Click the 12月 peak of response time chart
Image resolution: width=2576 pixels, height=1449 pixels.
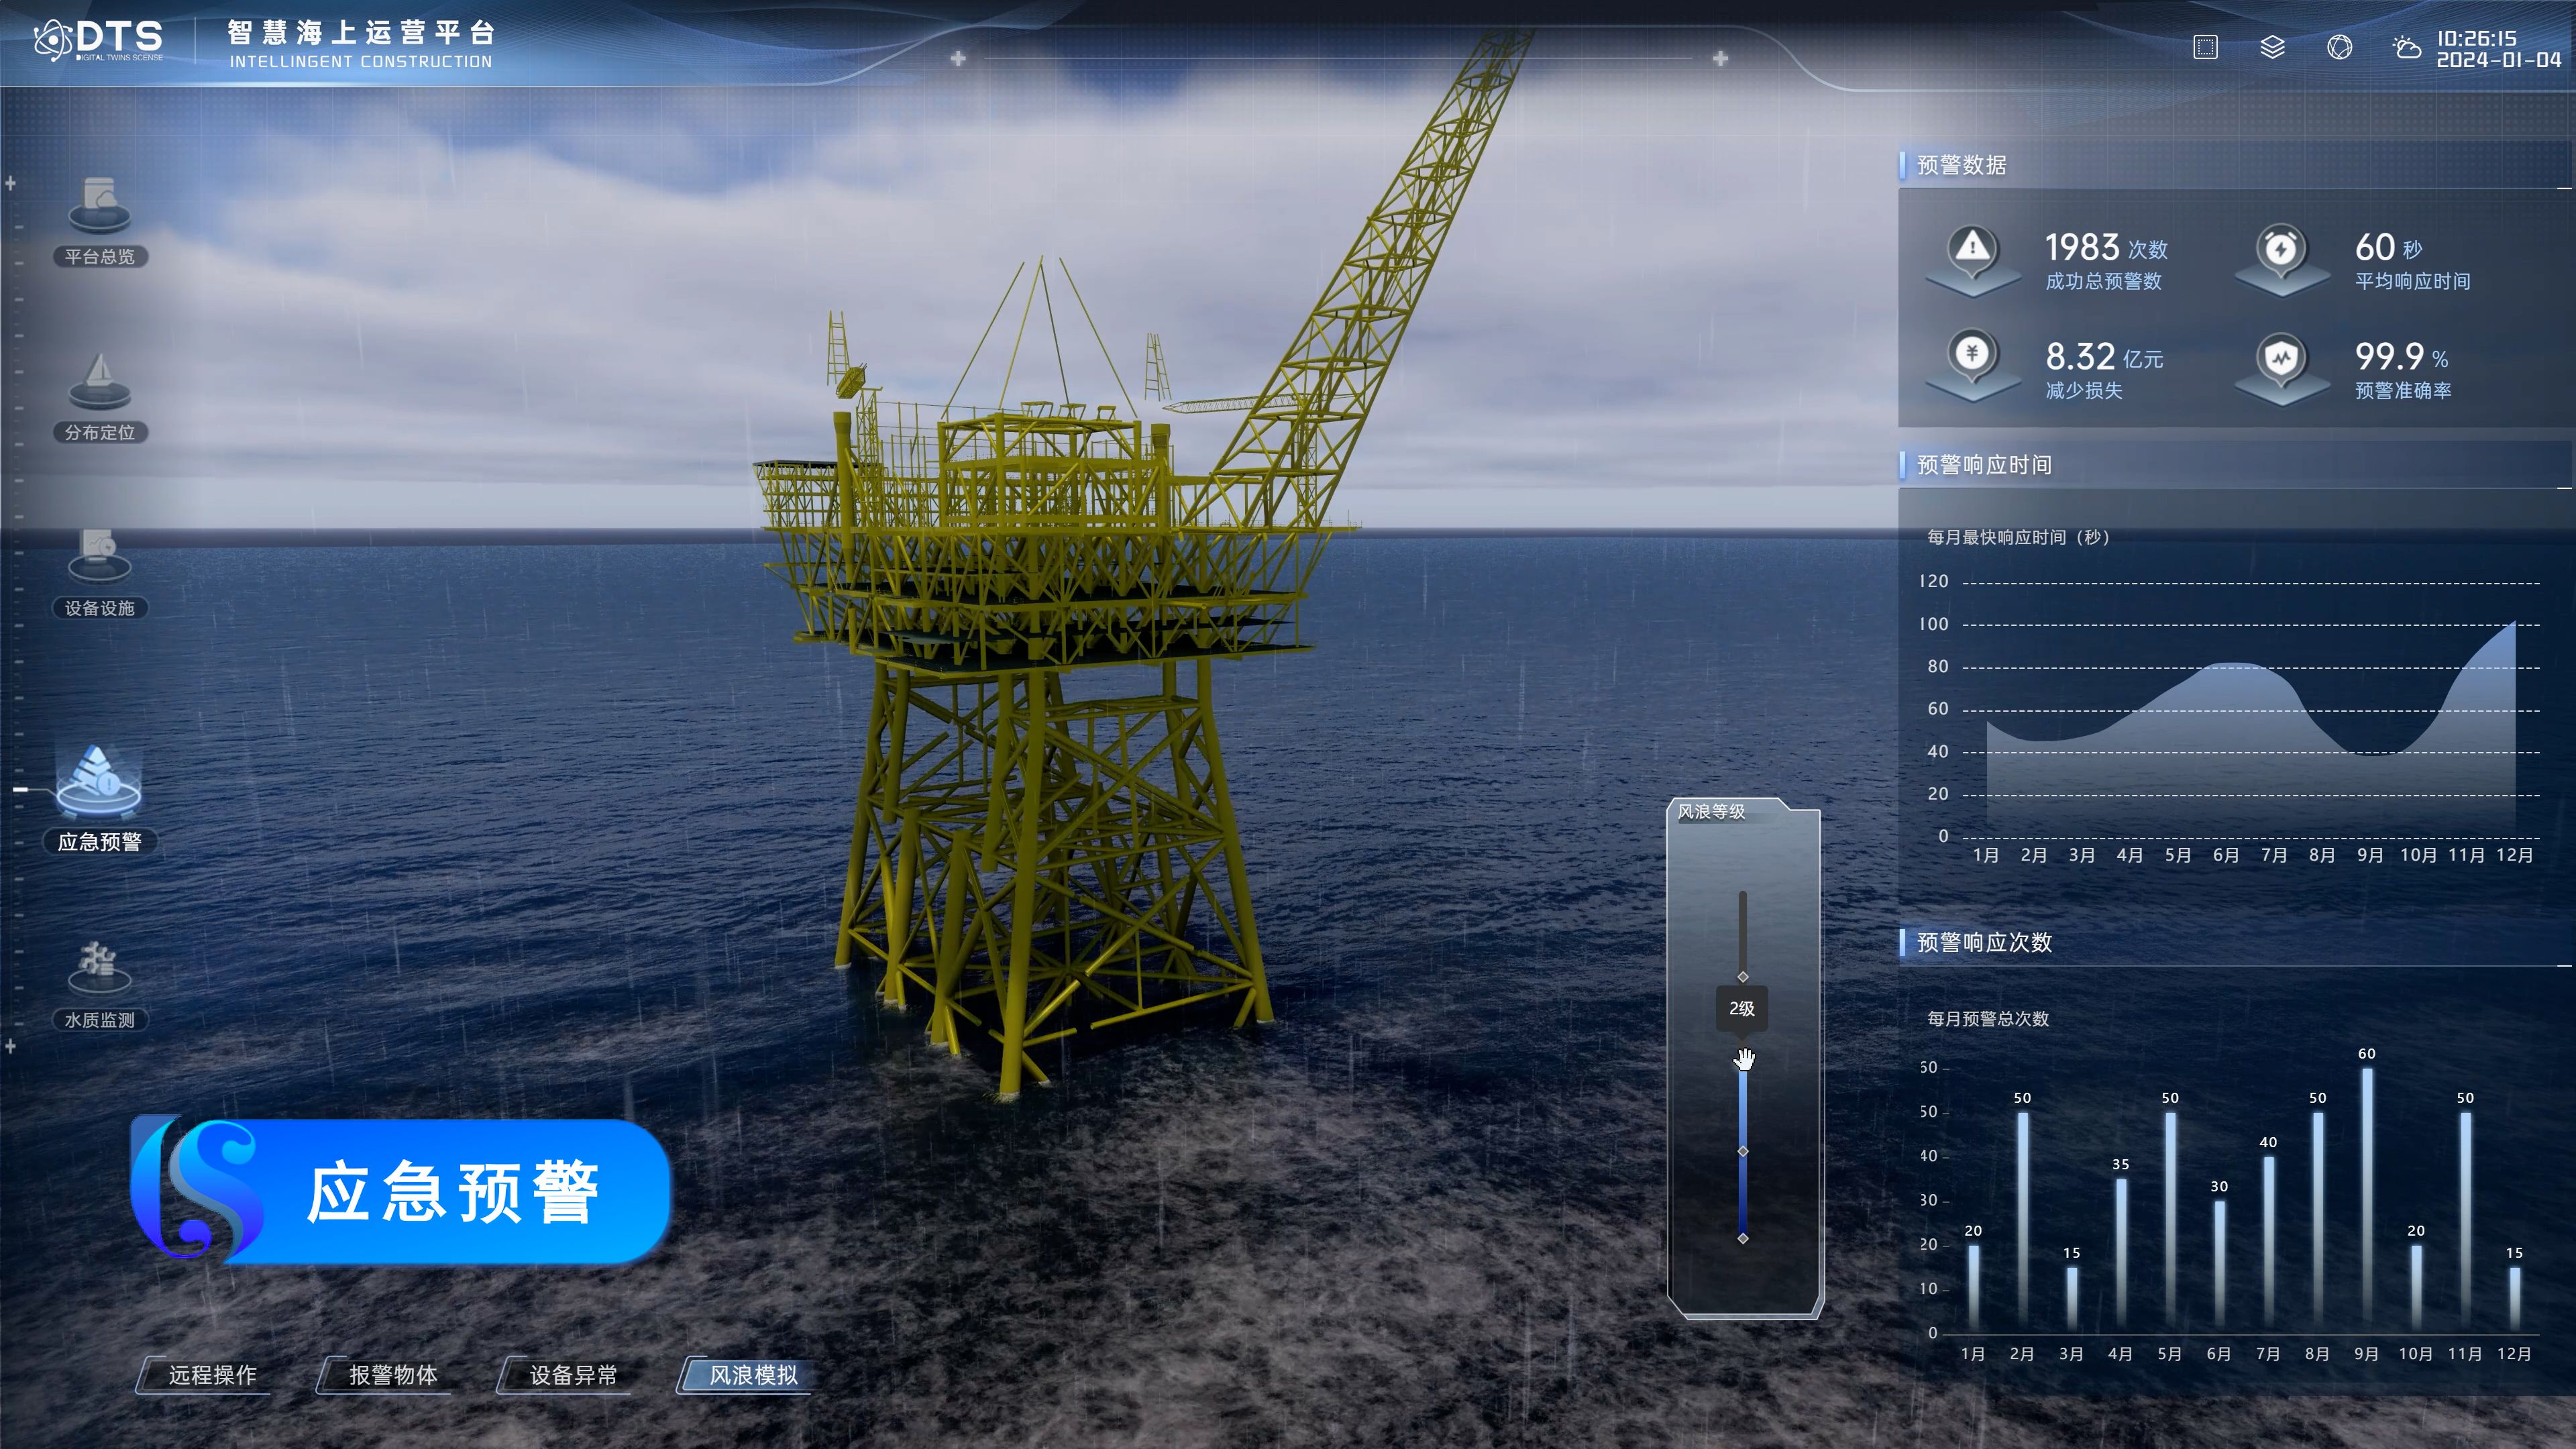2514,624
